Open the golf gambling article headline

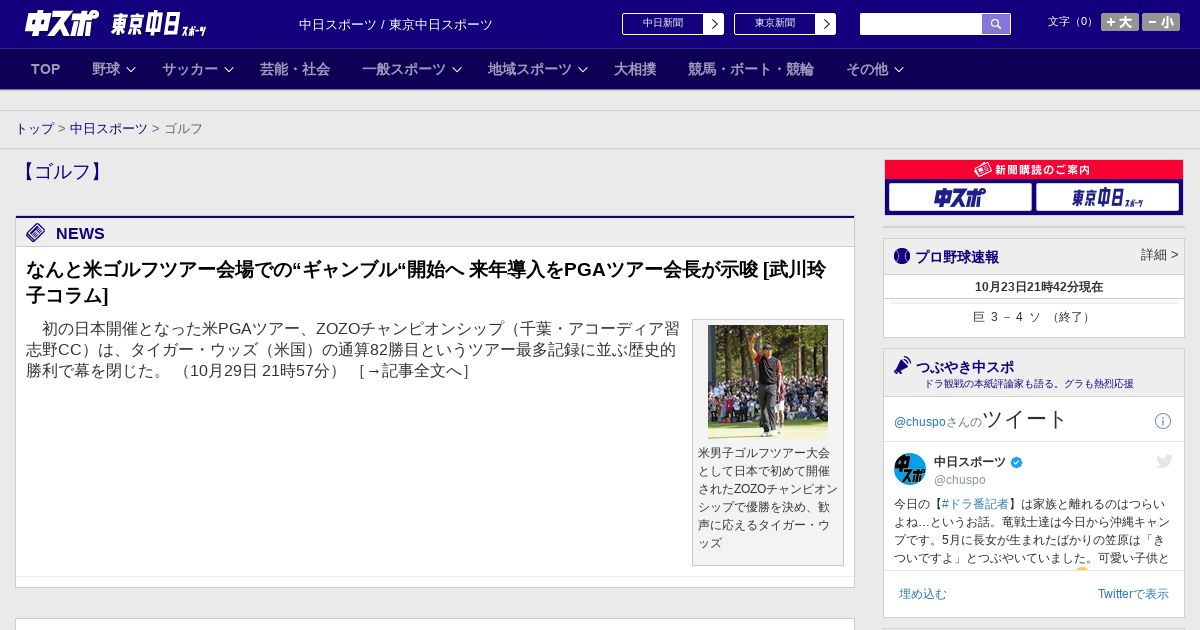(x=426, y=282)
